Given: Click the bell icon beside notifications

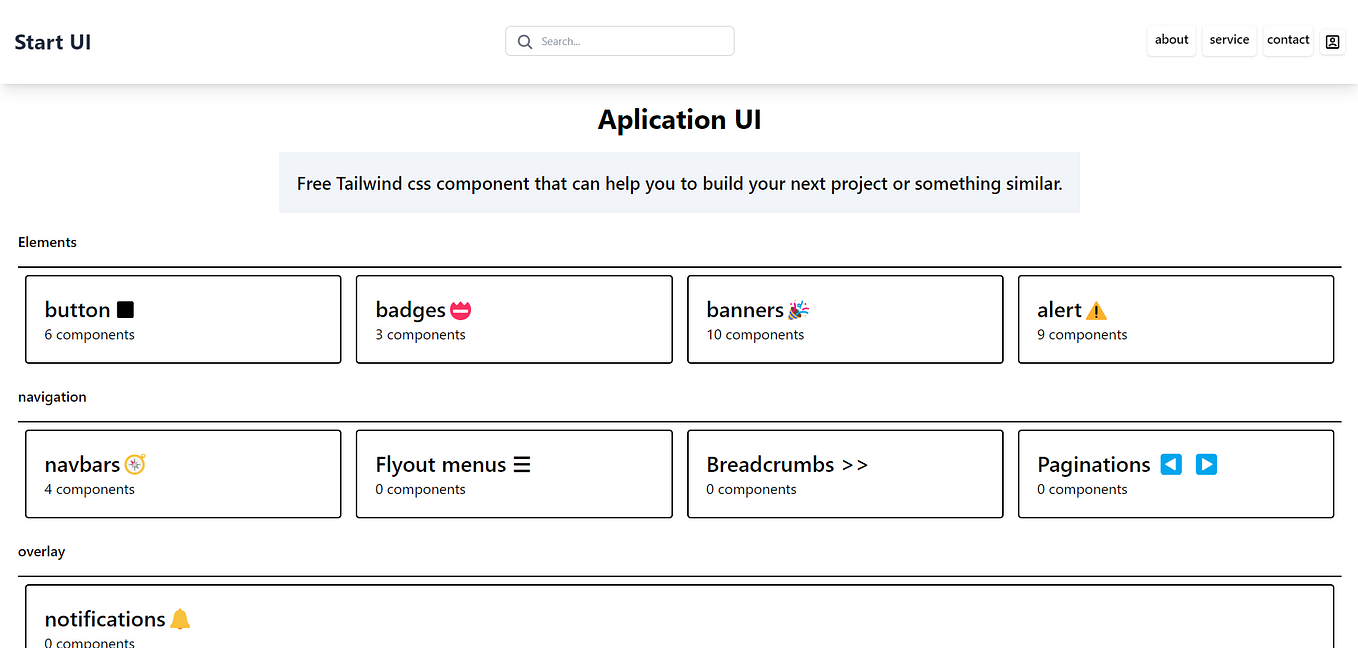Looking at the screenshot, I should point(180,619).
